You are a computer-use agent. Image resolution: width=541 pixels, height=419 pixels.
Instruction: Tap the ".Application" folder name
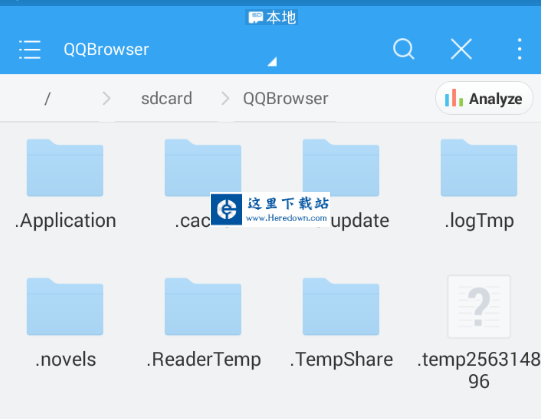click(x=65, y=221)
